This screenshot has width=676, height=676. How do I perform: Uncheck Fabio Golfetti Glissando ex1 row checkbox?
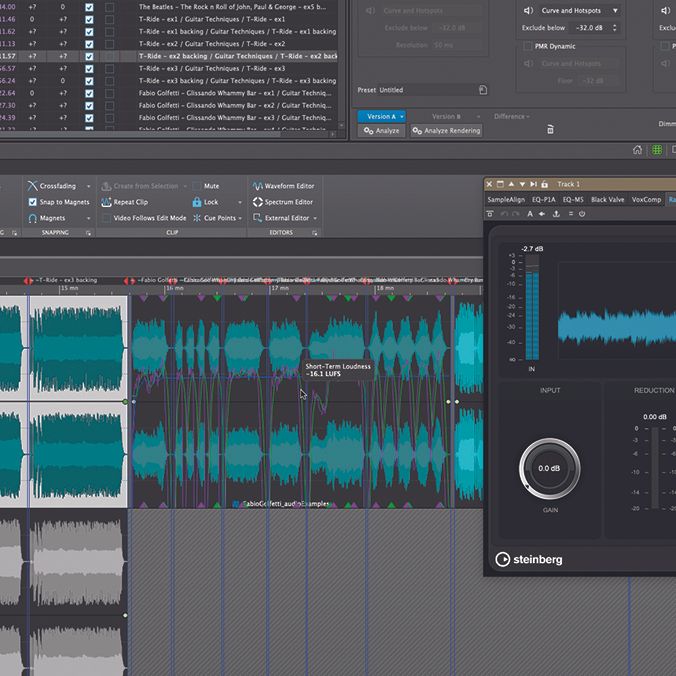click(x=89, y=93)
